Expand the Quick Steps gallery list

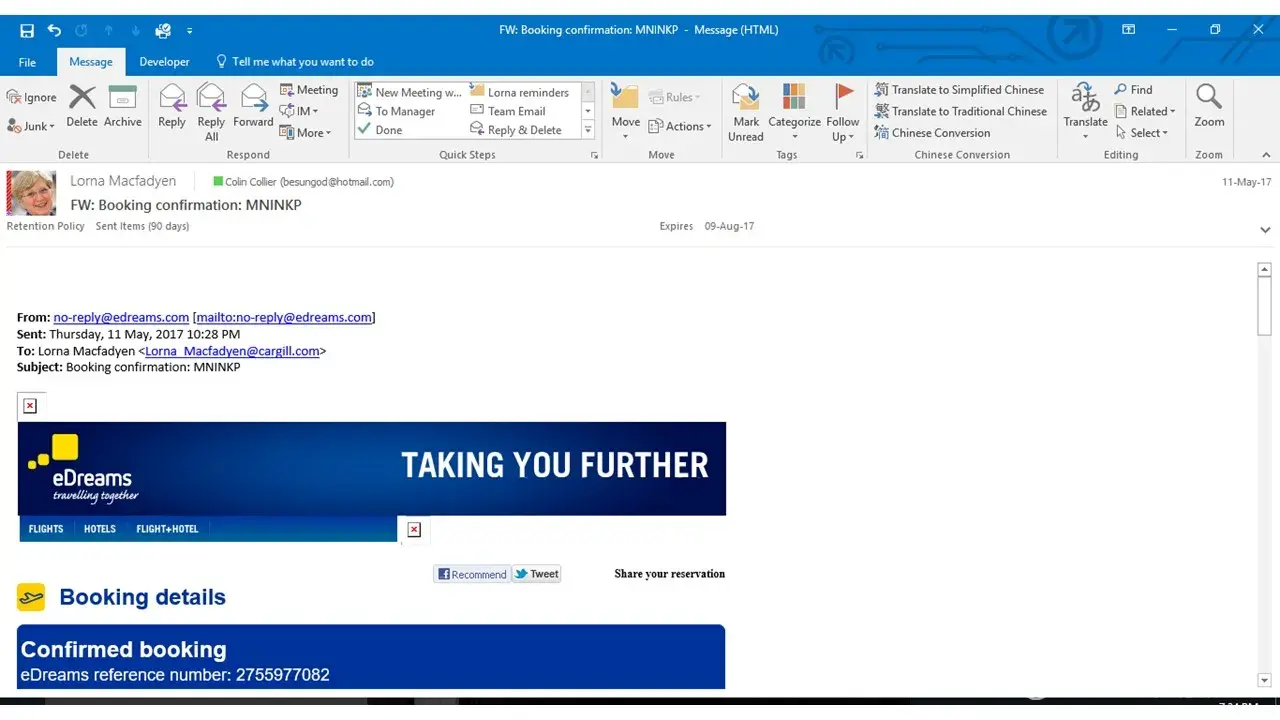pos(588,130)
